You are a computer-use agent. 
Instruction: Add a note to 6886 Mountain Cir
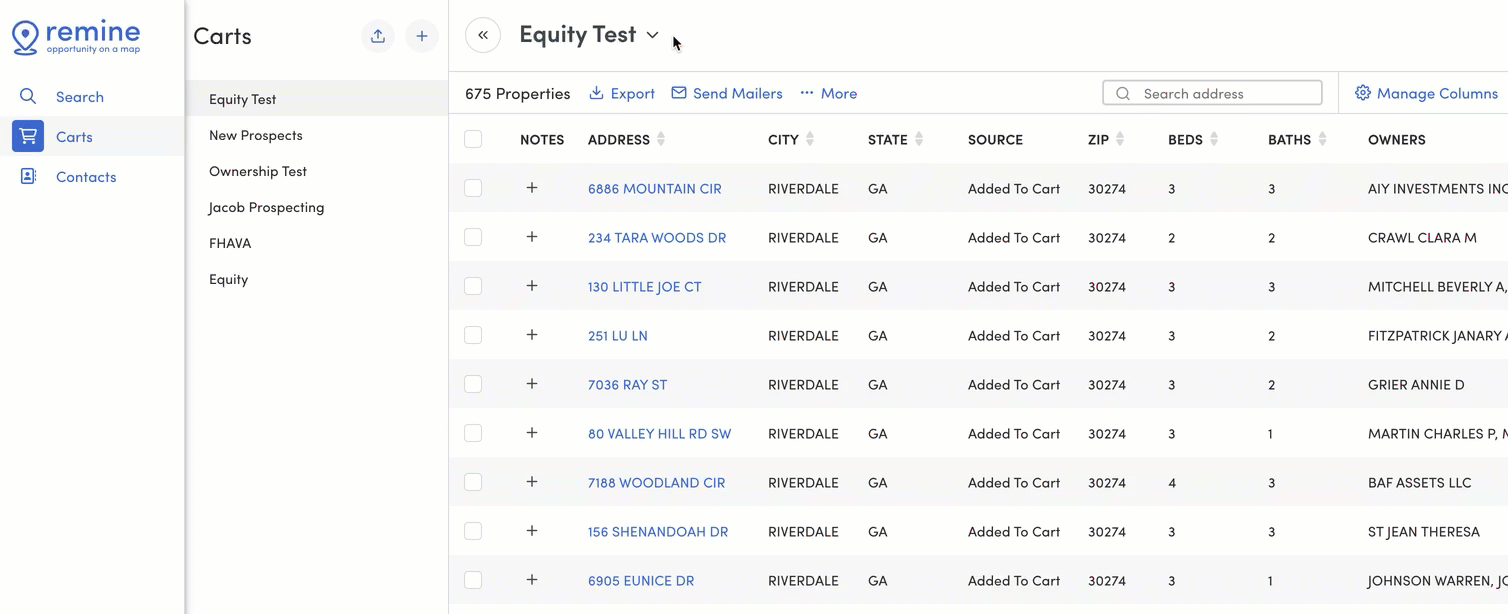tap(532, 187)
